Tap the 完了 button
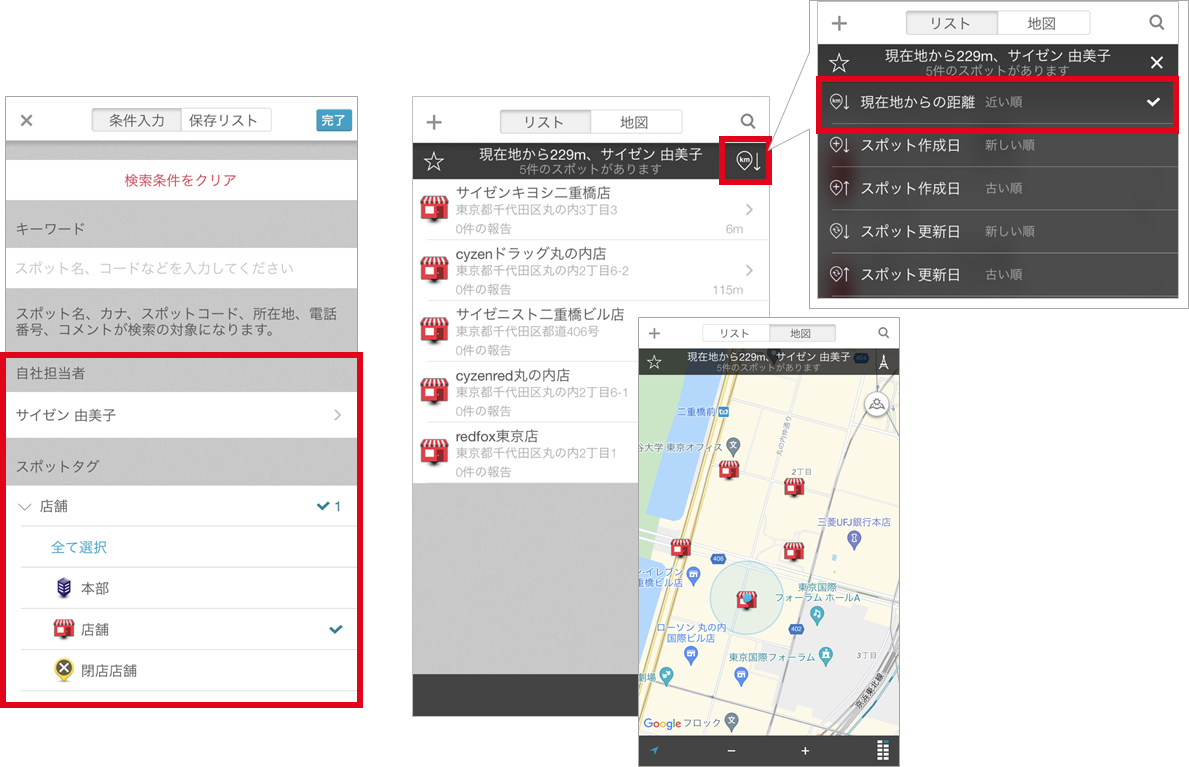This screenshot has width=1189, height=767. click(334, 120)
